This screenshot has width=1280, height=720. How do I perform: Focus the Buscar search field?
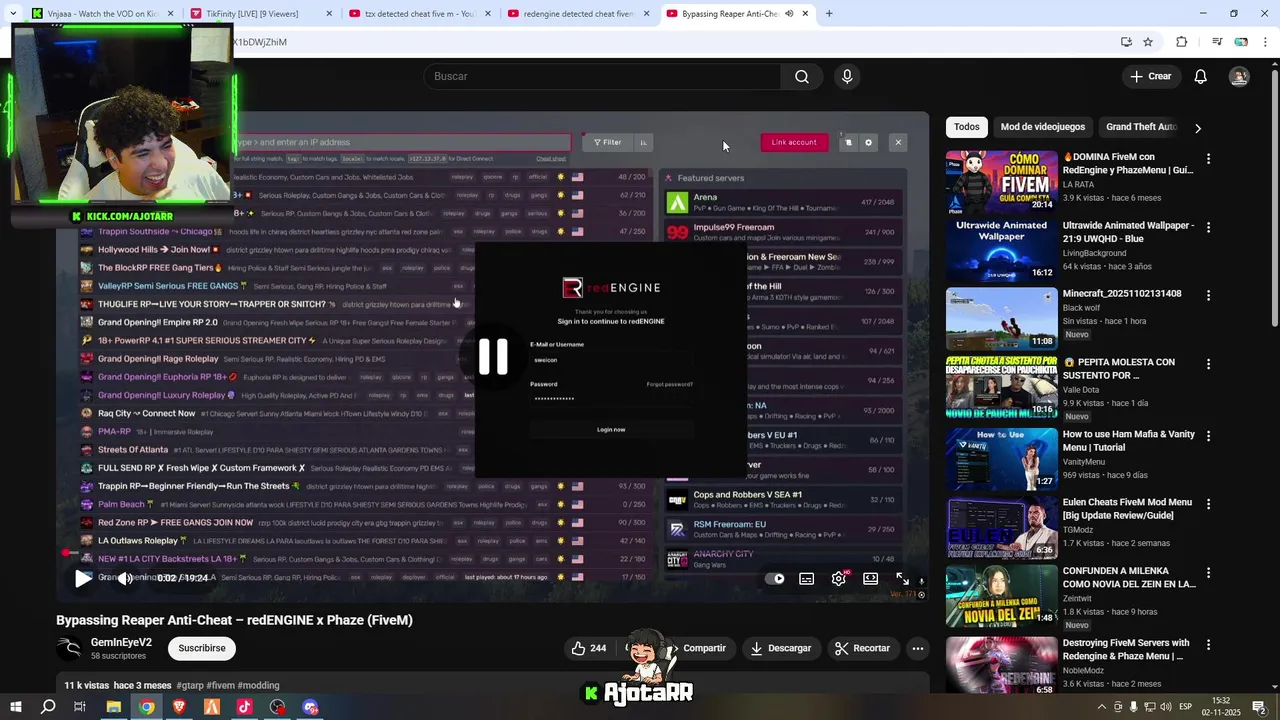pos(603,76)
